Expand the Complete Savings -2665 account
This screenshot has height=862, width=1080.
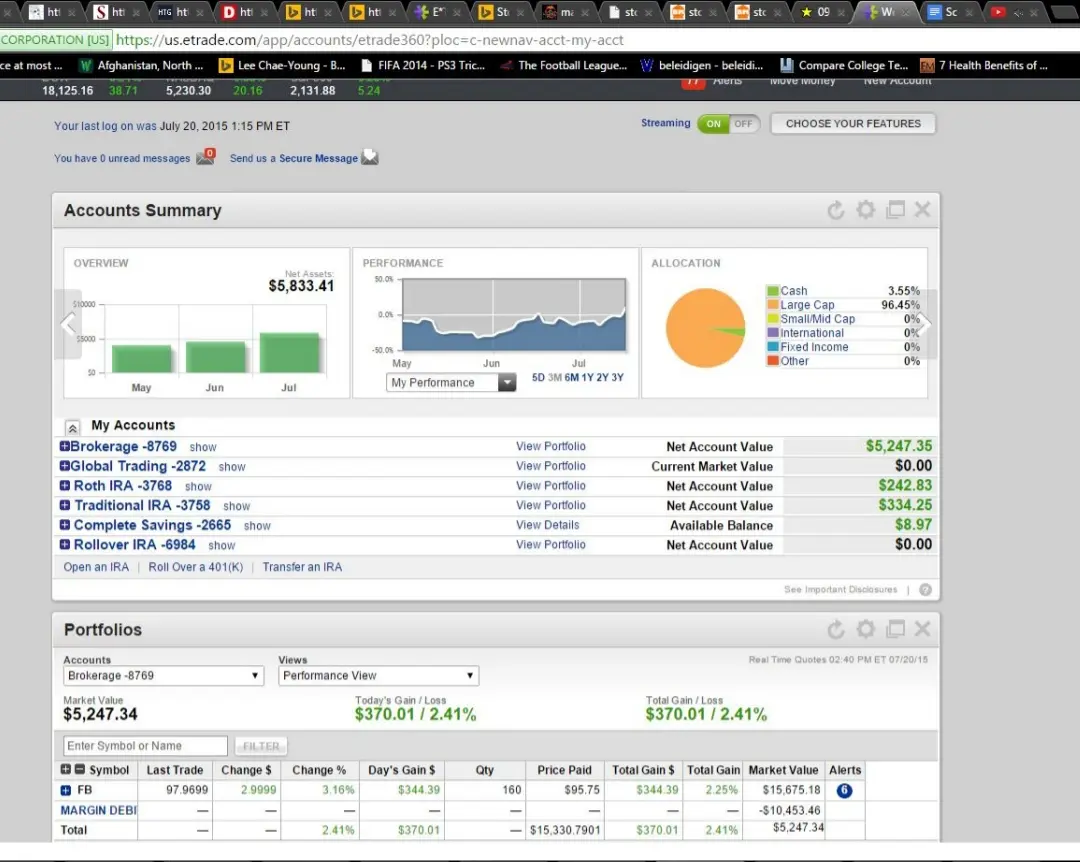click(x=64, y=525)
